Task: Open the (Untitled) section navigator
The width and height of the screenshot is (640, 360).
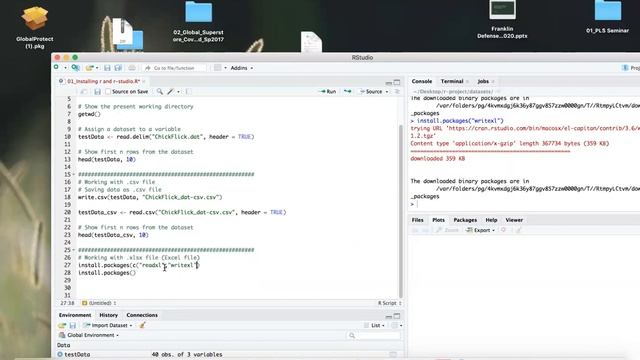Action: (x=99, y=303)
